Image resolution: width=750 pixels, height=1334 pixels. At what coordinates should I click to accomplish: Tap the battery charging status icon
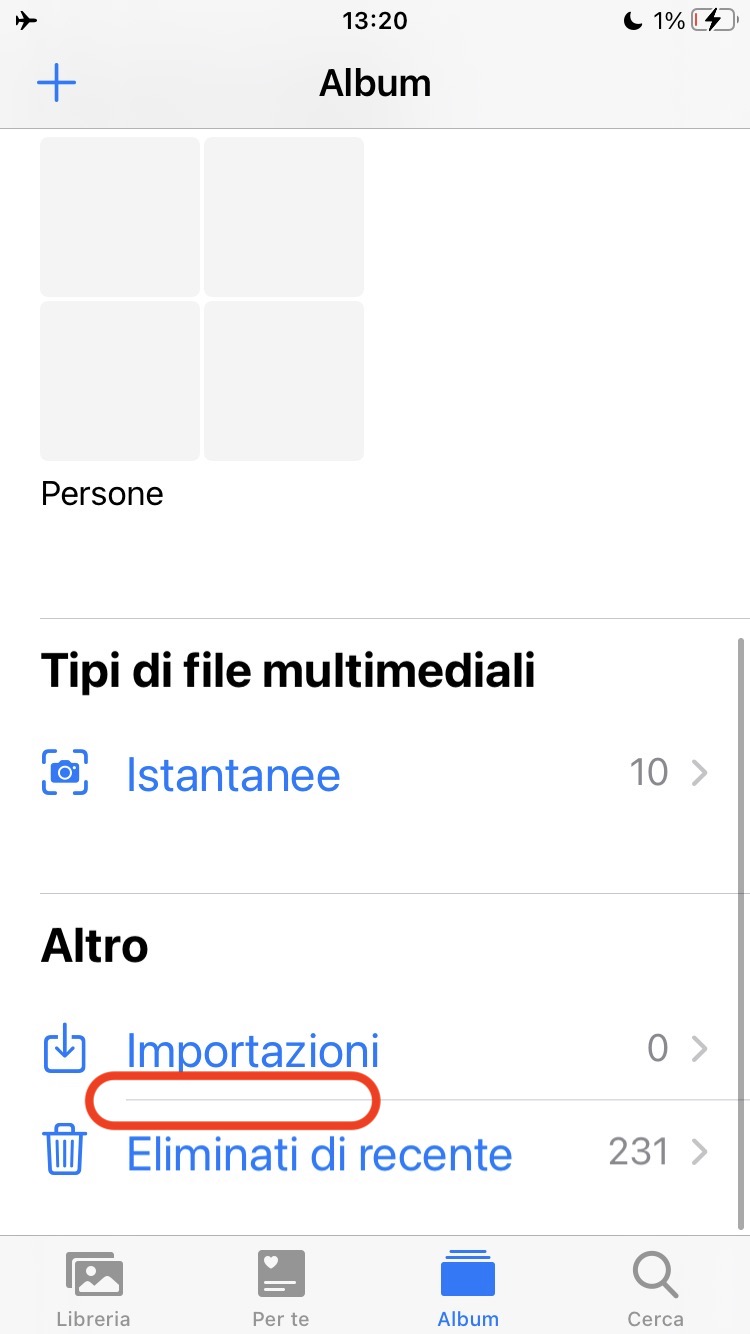pos(713,21)
